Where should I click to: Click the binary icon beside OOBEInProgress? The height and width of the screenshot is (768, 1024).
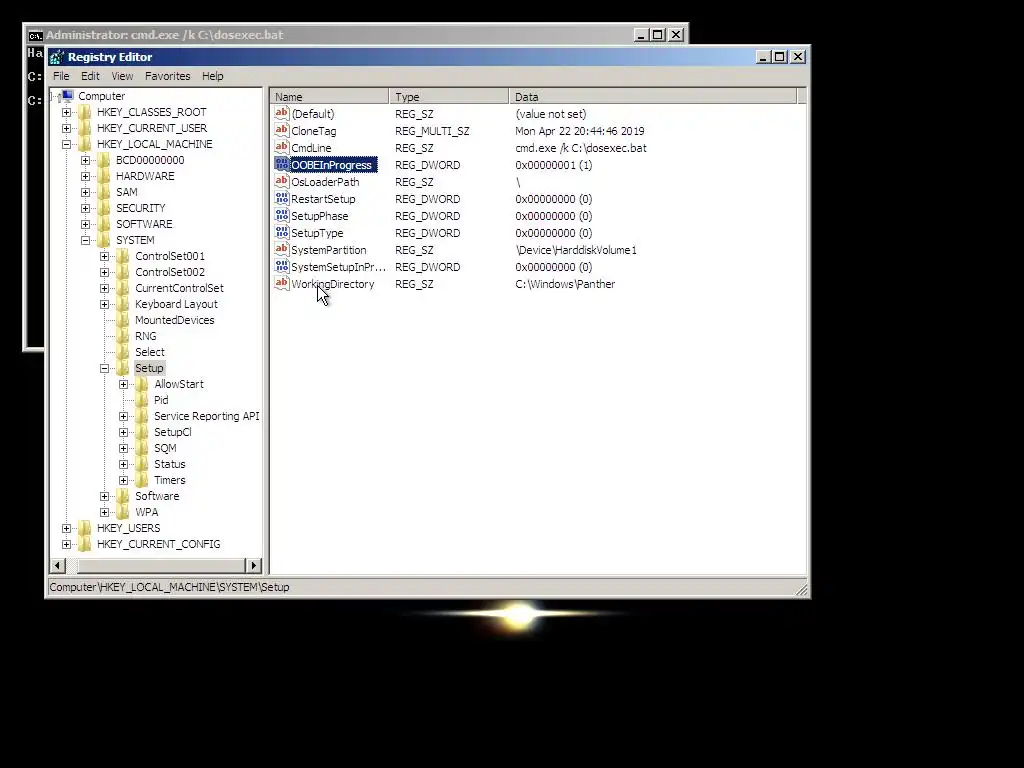[281, 165]
